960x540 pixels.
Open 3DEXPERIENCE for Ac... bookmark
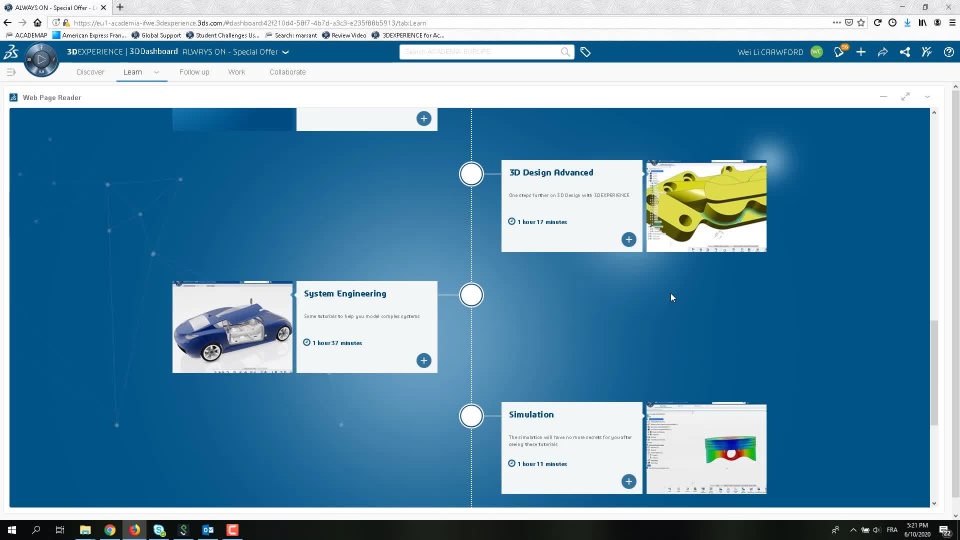pos(408,36)
